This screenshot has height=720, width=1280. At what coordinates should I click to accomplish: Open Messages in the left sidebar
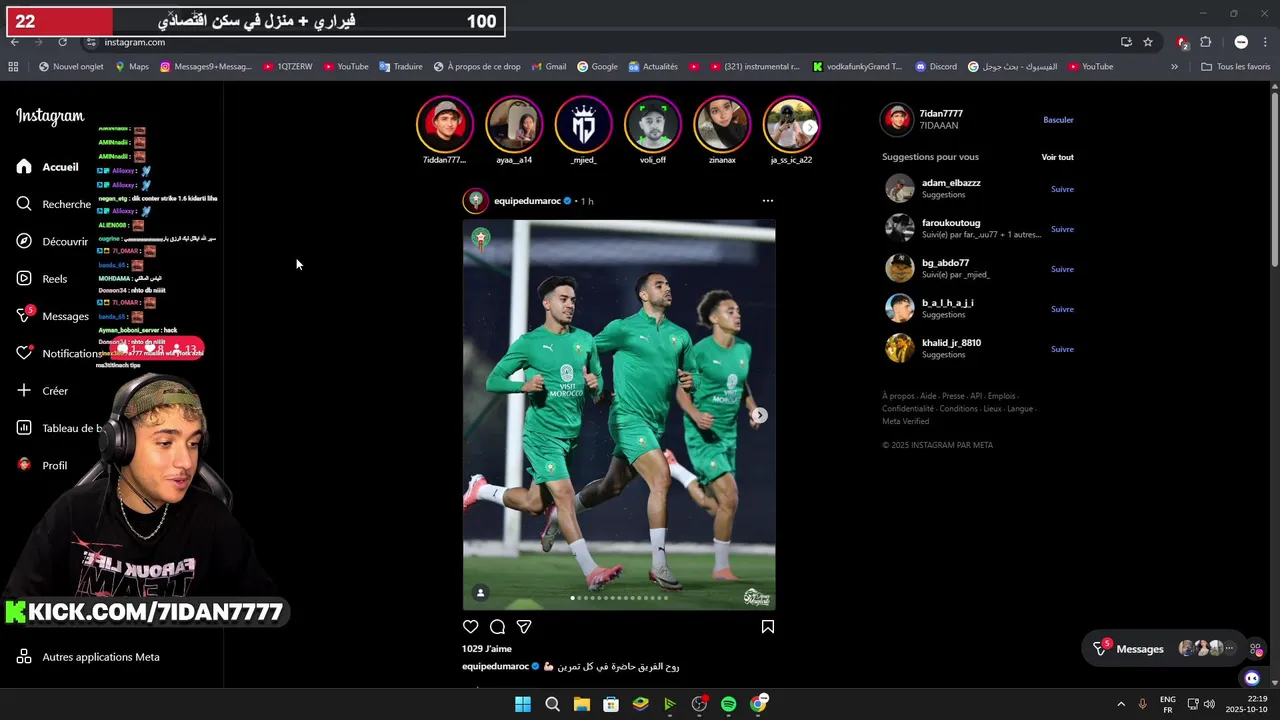pyautogui.click(x=53, y=316)
